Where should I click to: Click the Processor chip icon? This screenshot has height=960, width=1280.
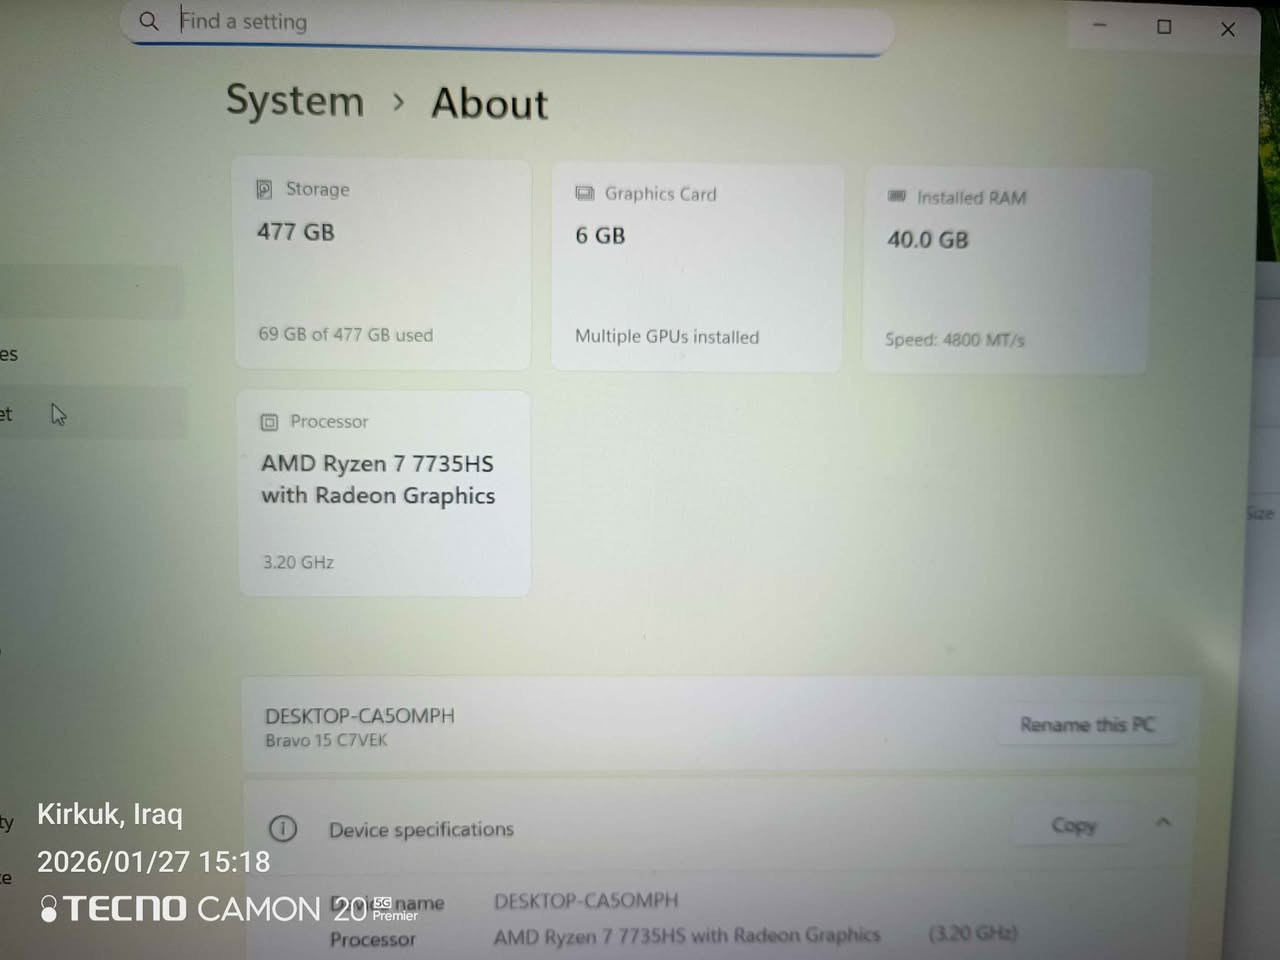tap(269, 422)
